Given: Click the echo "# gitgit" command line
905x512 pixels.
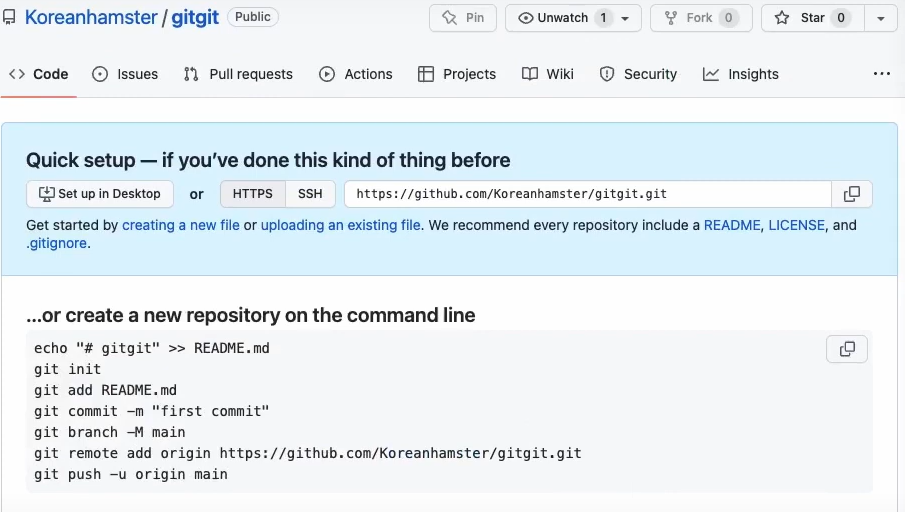Looking at the screenshot, I should tap(152, 349).
